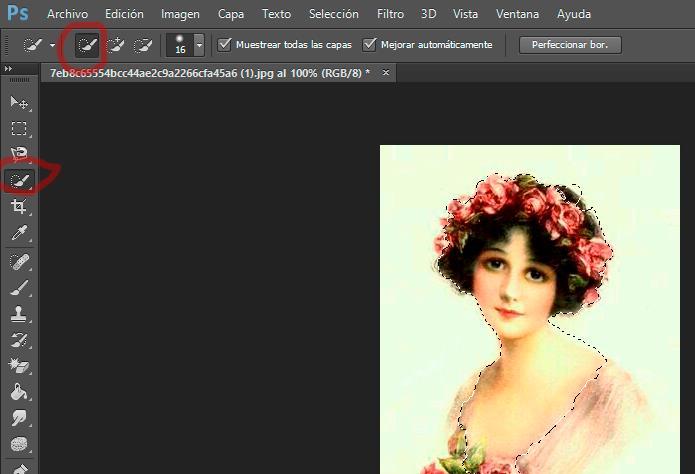The image size is (695, 474).
Task: Click the Photoshop Ps logo
Action: click(18, 13)
